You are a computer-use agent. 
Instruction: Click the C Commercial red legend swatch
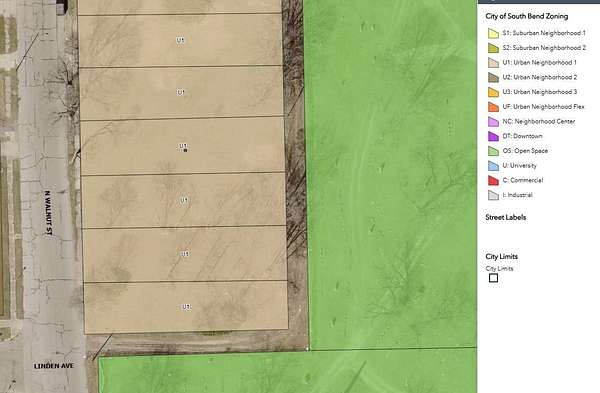(x=493, y=180)
